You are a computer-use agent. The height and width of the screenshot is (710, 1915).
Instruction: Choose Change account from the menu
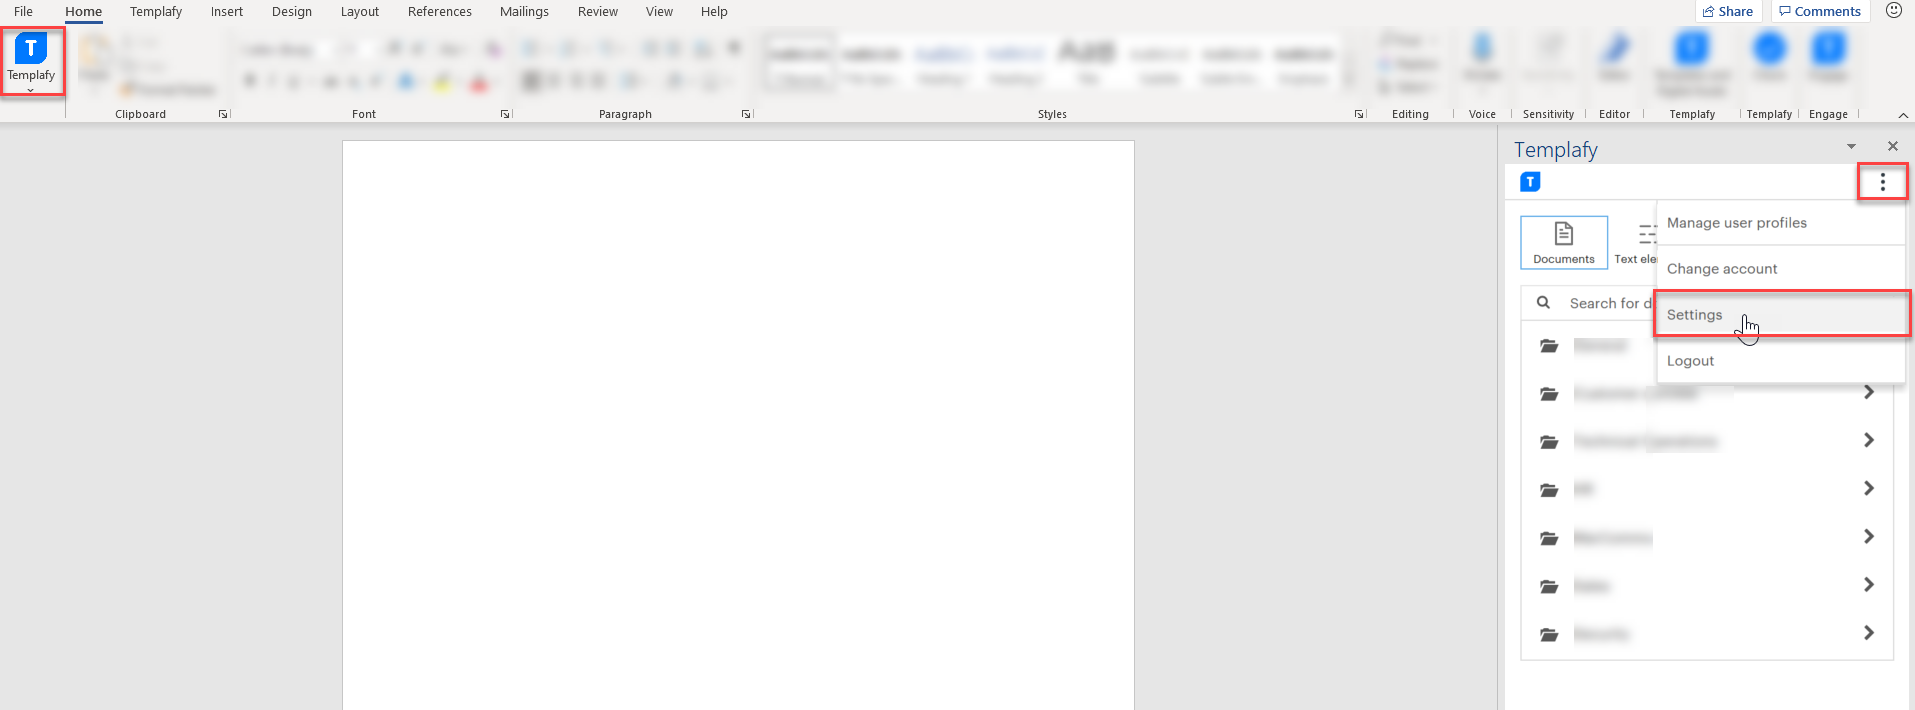tap(1780, 269)
